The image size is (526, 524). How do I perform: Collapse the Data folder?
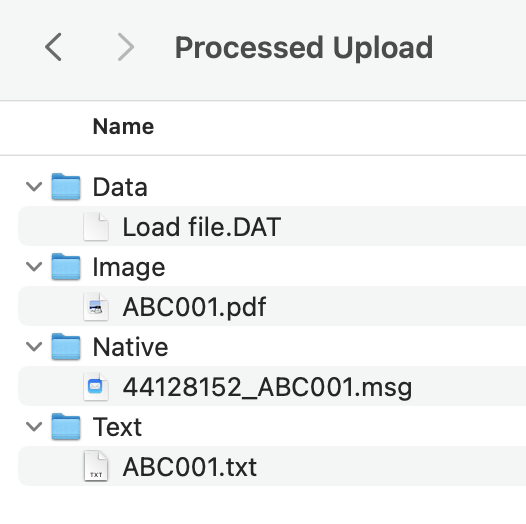(x=34, y=187)
